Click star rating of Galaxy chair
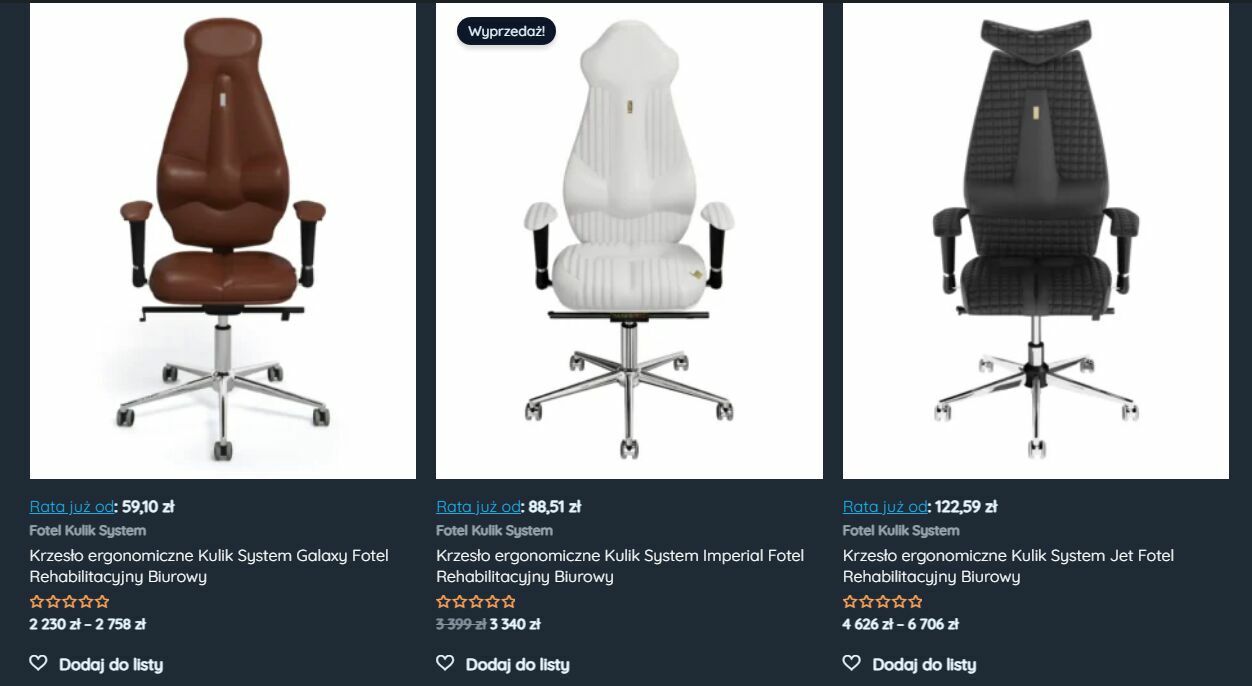Image resolution: width=1252 pixels, height=686 pixels. [69, 602]
